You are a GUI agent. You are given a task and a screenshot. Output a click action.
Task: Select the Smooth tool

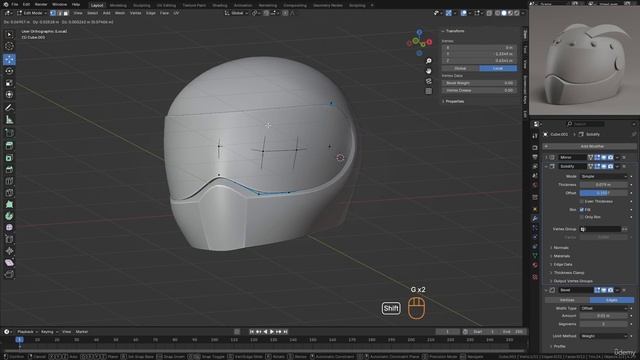tap(9, 228)
